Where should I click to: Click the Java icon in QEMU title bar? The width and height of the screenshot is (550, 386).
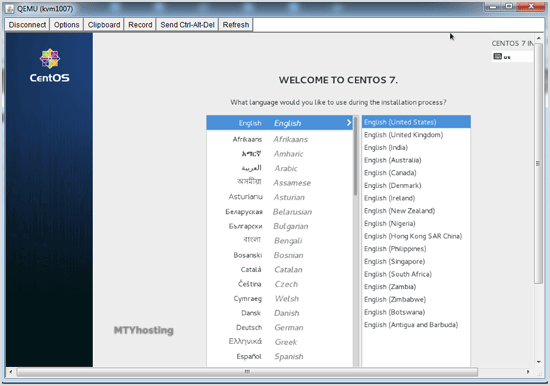tap(10, 9)
